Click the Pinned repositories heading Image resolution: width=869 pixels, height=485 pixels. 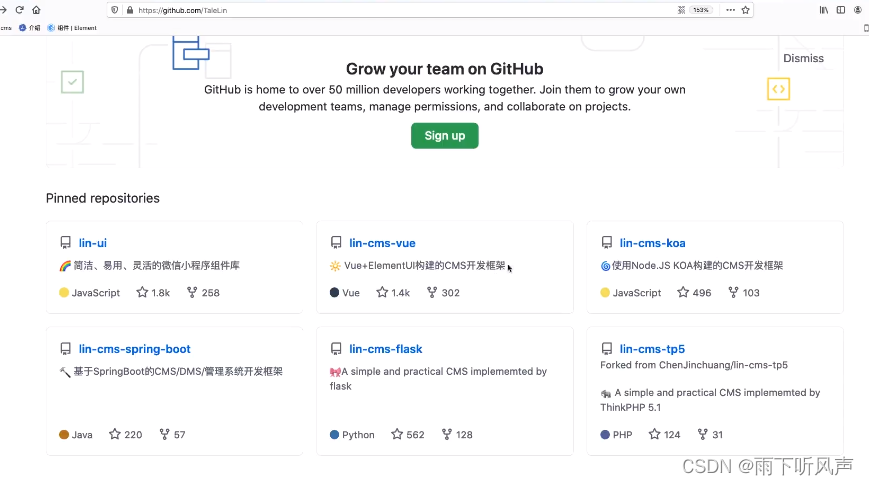(103, 198)
